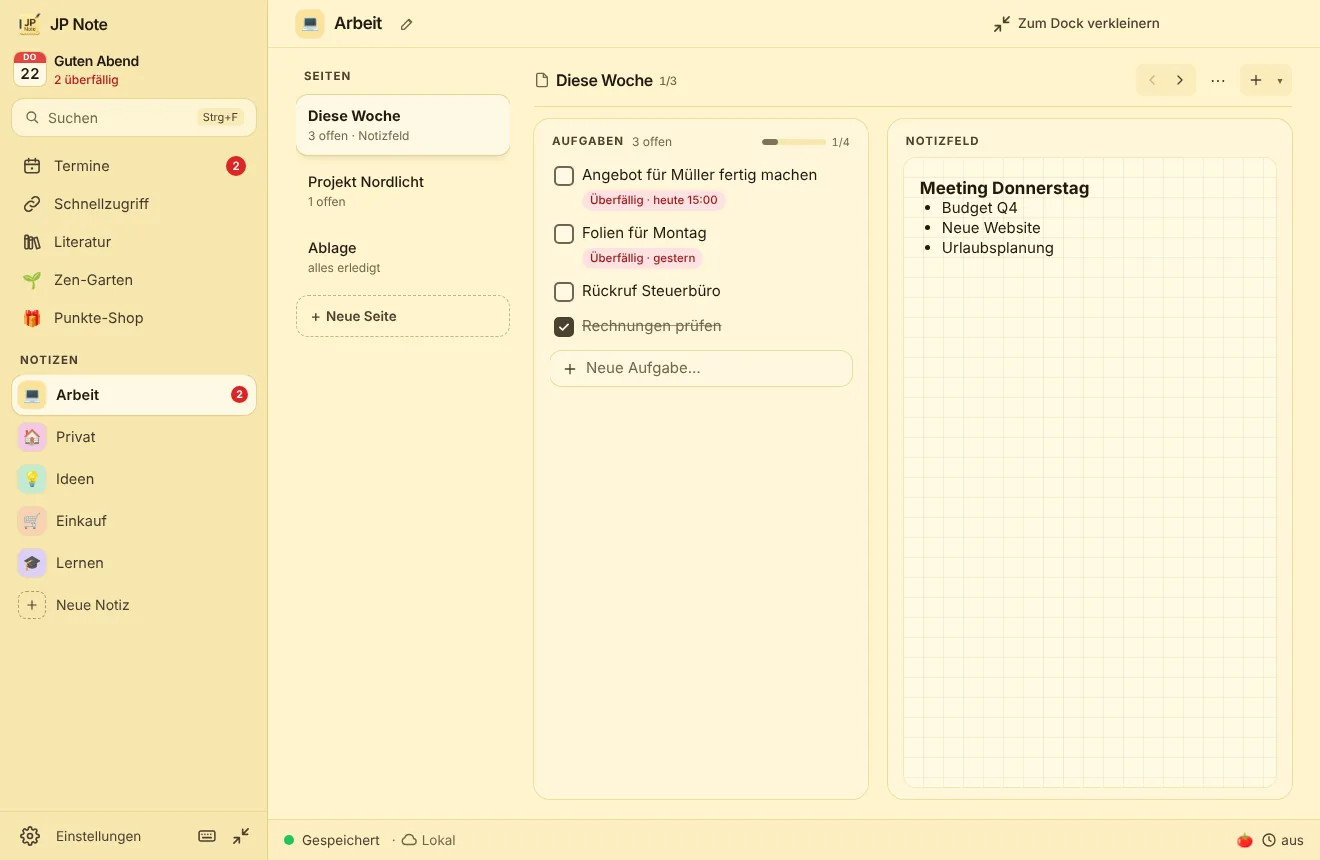Go to the previous page arrow

tap(1152, 80)
